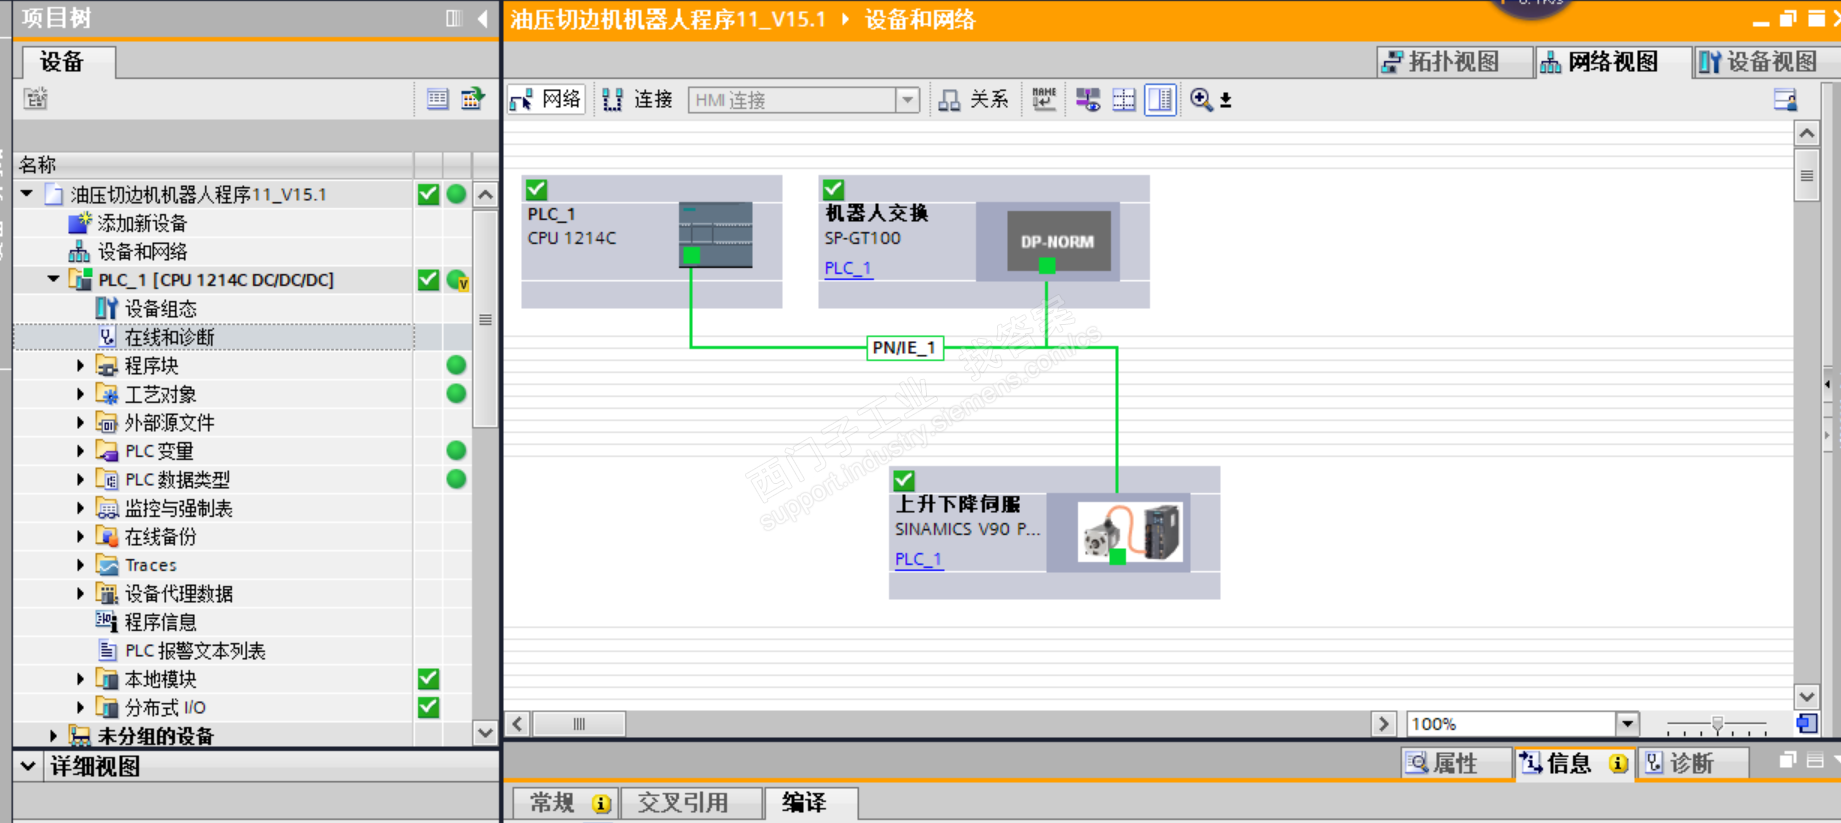The height and width of the screenshot is (823, 1841).
Task: Open the HMI连接 connection type dropdown
Action: [x=908, y=100]
